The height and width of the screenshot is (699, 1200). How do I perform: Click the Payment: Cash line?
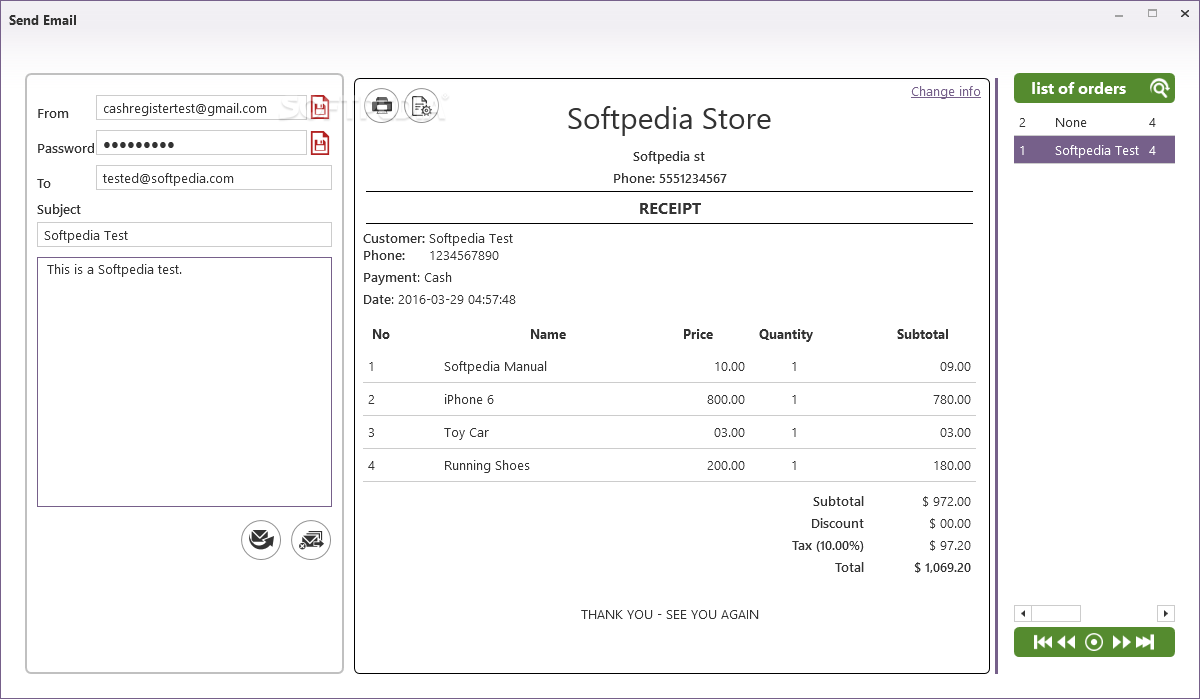coord(407,278)
